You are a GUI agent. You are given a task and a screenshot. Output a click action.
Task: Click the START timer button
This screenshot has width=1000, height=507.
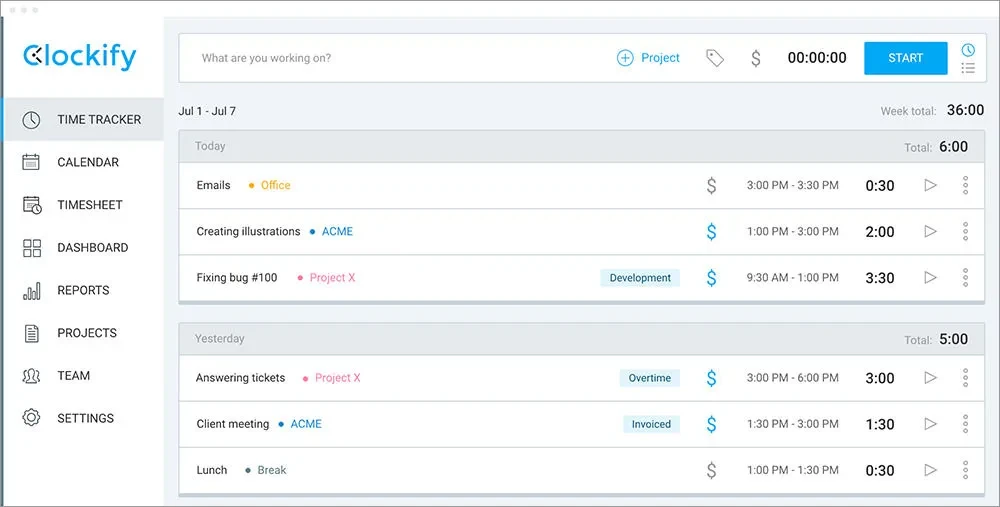click(906, 58)
